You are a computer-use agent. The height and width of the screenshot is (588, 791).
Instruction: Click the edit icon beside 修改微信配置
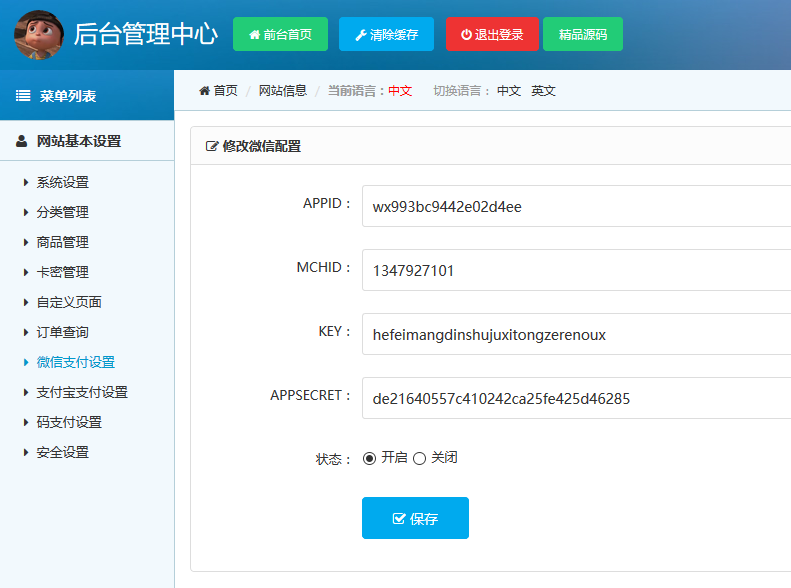212,146
